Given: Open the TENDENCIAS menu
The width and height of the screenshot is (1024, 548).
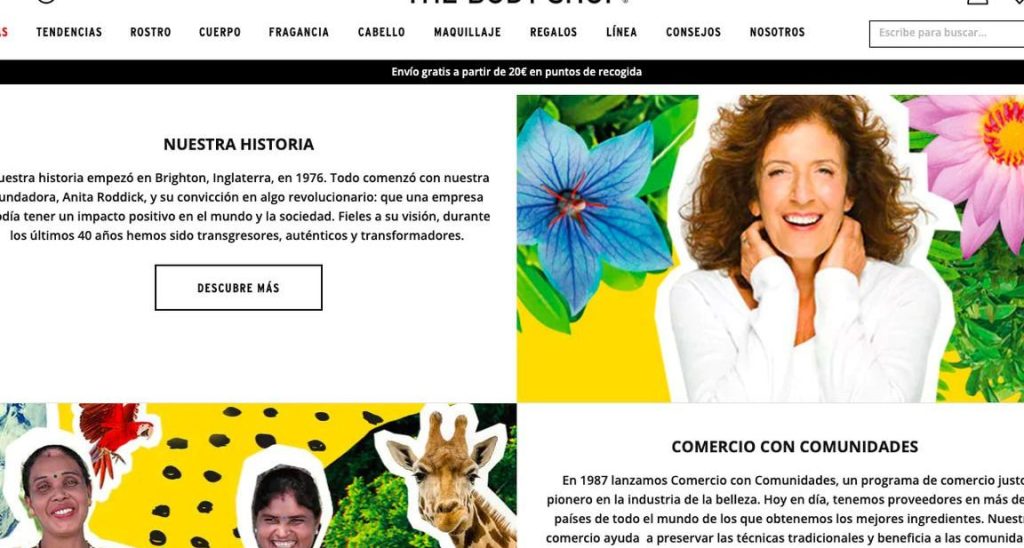Looking at the screenshot, I should (x=69, y=32).
